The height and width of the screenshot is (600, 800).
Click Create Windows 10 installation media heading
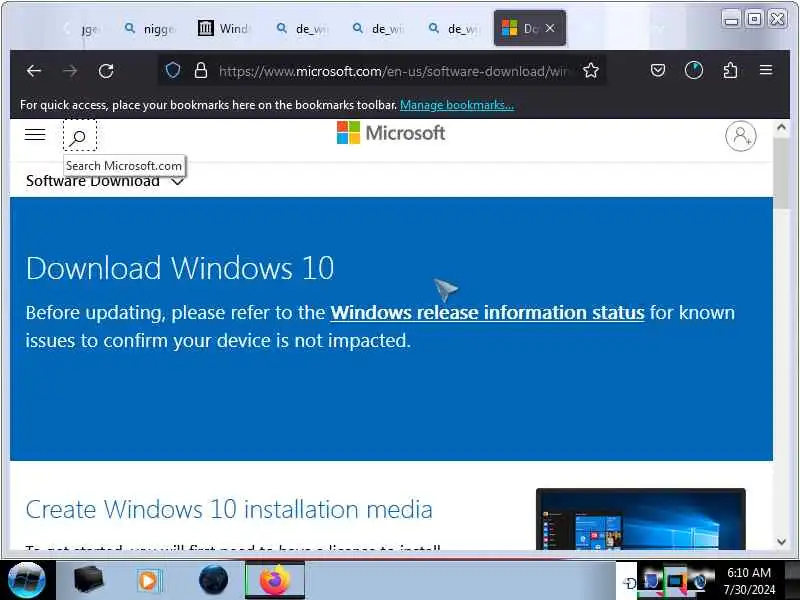point(229,509)
